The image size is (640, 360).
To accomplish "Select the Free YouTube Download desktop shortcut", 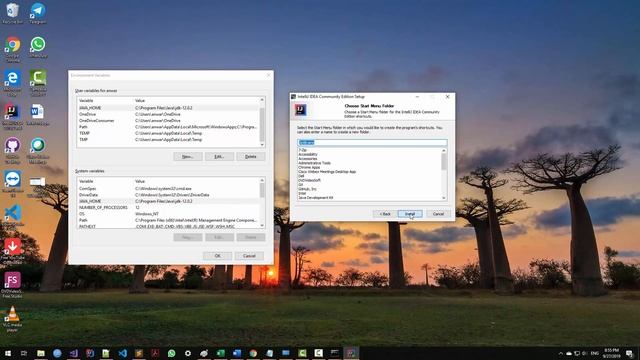I will pos(12,251).
